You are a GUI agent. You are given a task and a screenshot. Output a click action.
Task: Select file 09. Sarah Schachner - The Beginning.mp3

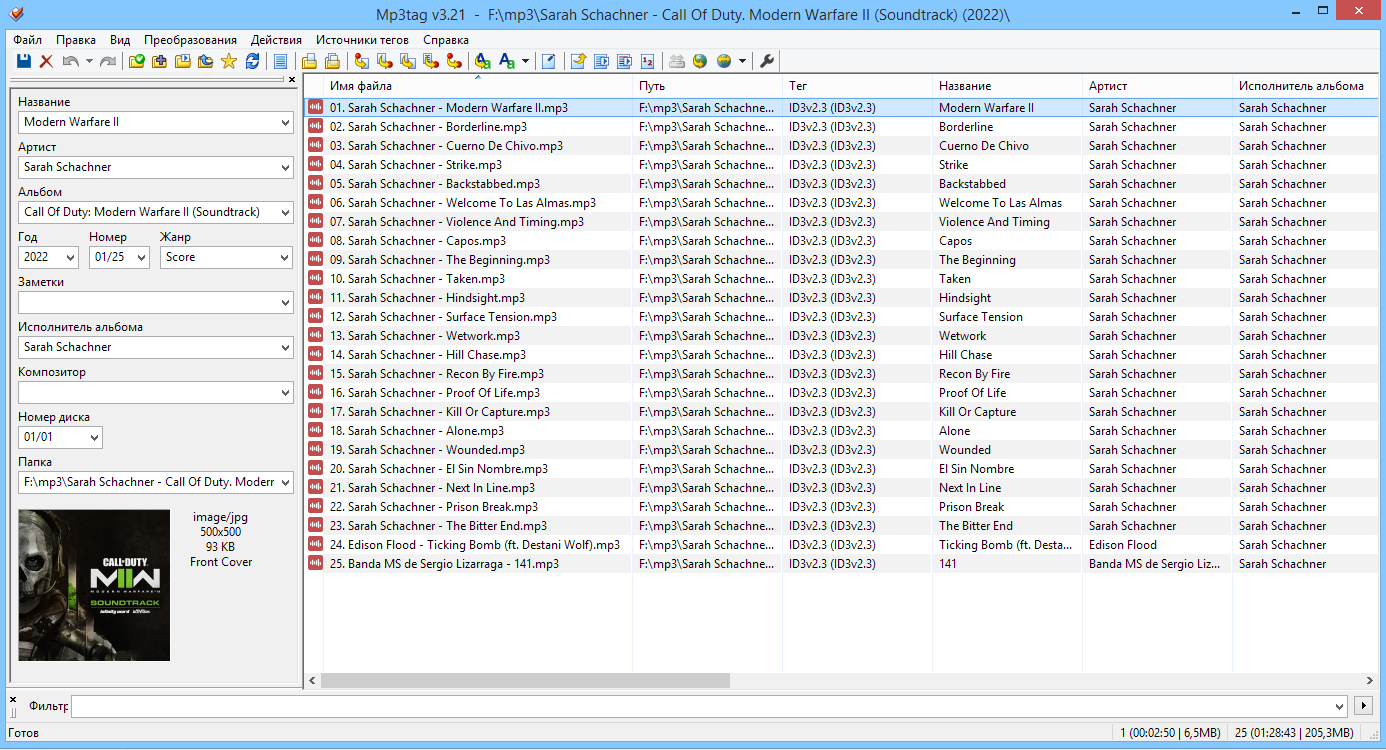(x=440, y=260)
